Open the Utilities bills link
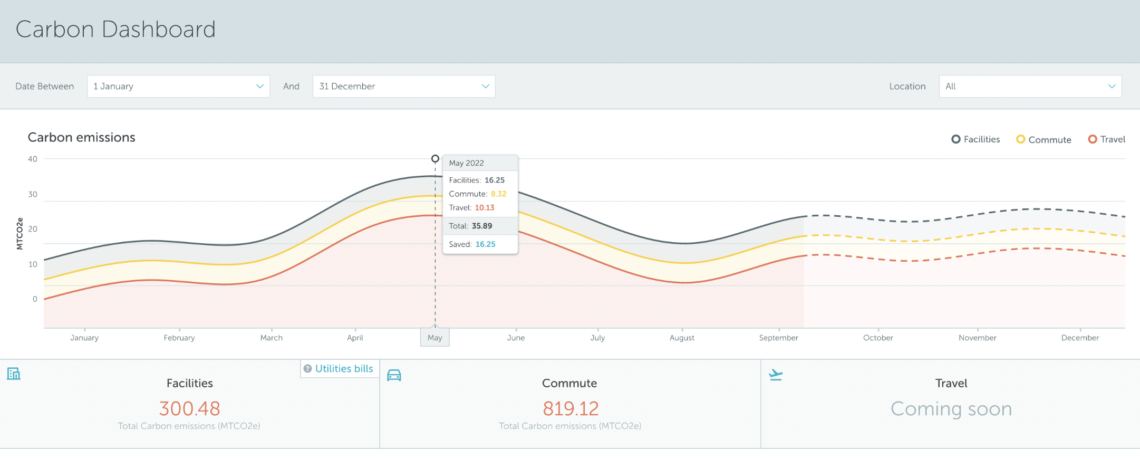The image size is (1140, 458). tap(344, 369)
